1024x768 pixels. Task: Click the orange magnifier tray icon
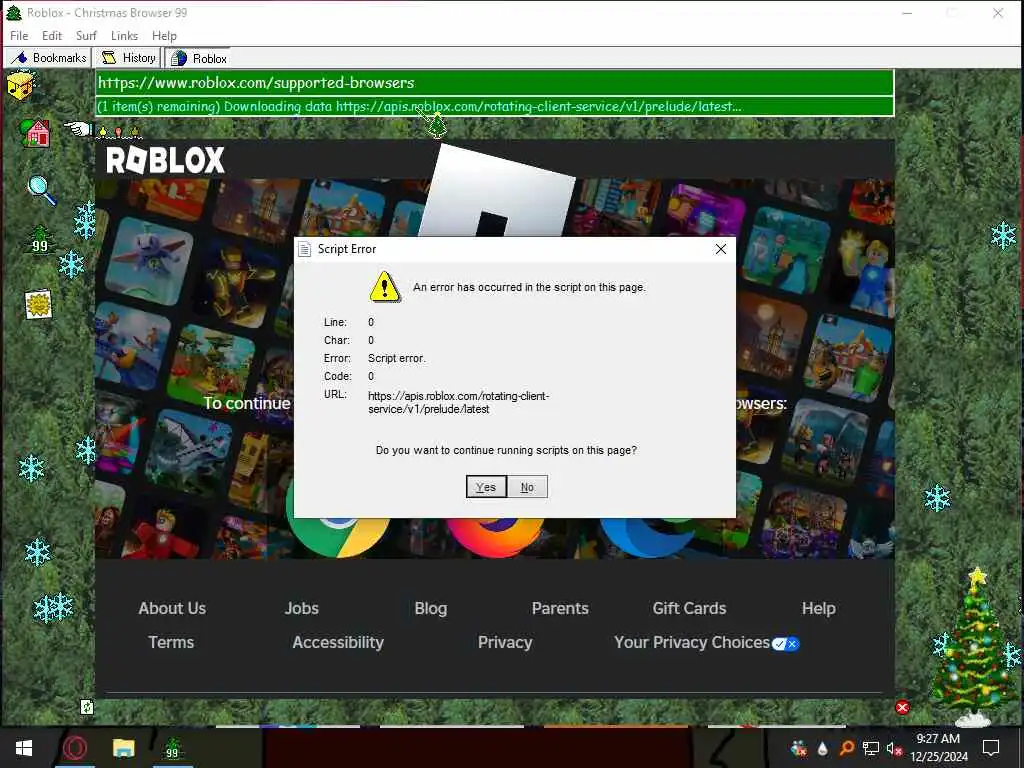[846, 748]
